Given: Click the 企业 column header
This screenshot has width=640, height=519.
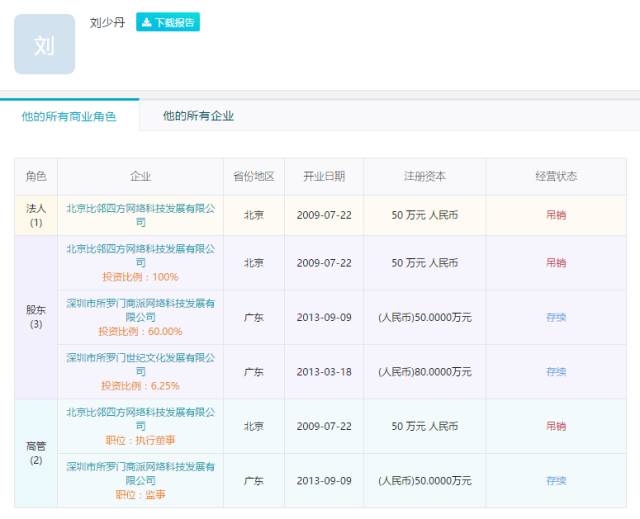Looking at the screenshot, I should click(x=140, y=176).
